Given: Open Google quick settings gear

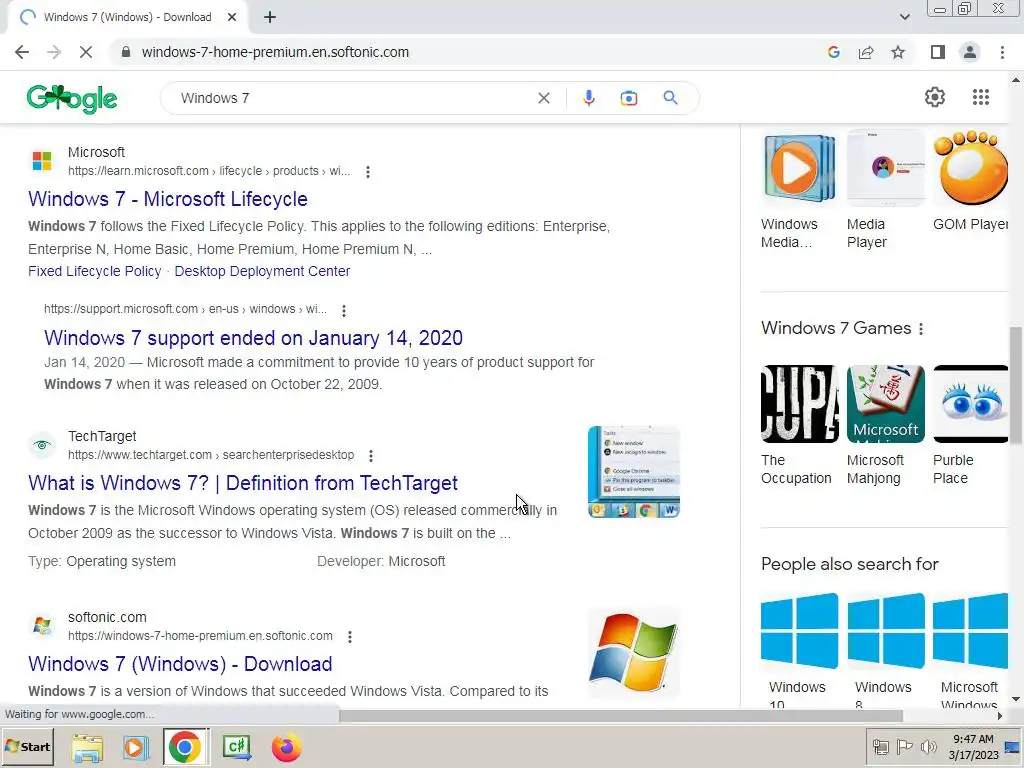Looking at the screenshot, I should click(935, 97).
